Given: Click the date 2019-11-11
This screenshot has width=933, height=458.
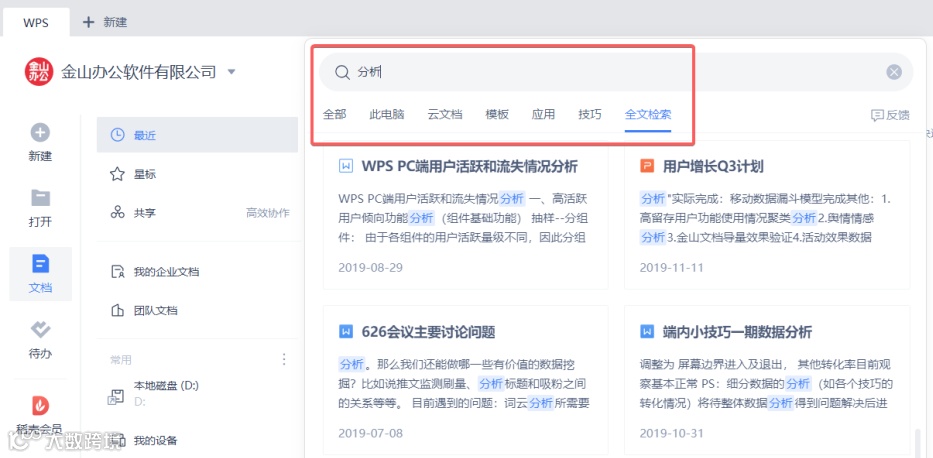Looking at the screenshot, I should tap(671, 268).
